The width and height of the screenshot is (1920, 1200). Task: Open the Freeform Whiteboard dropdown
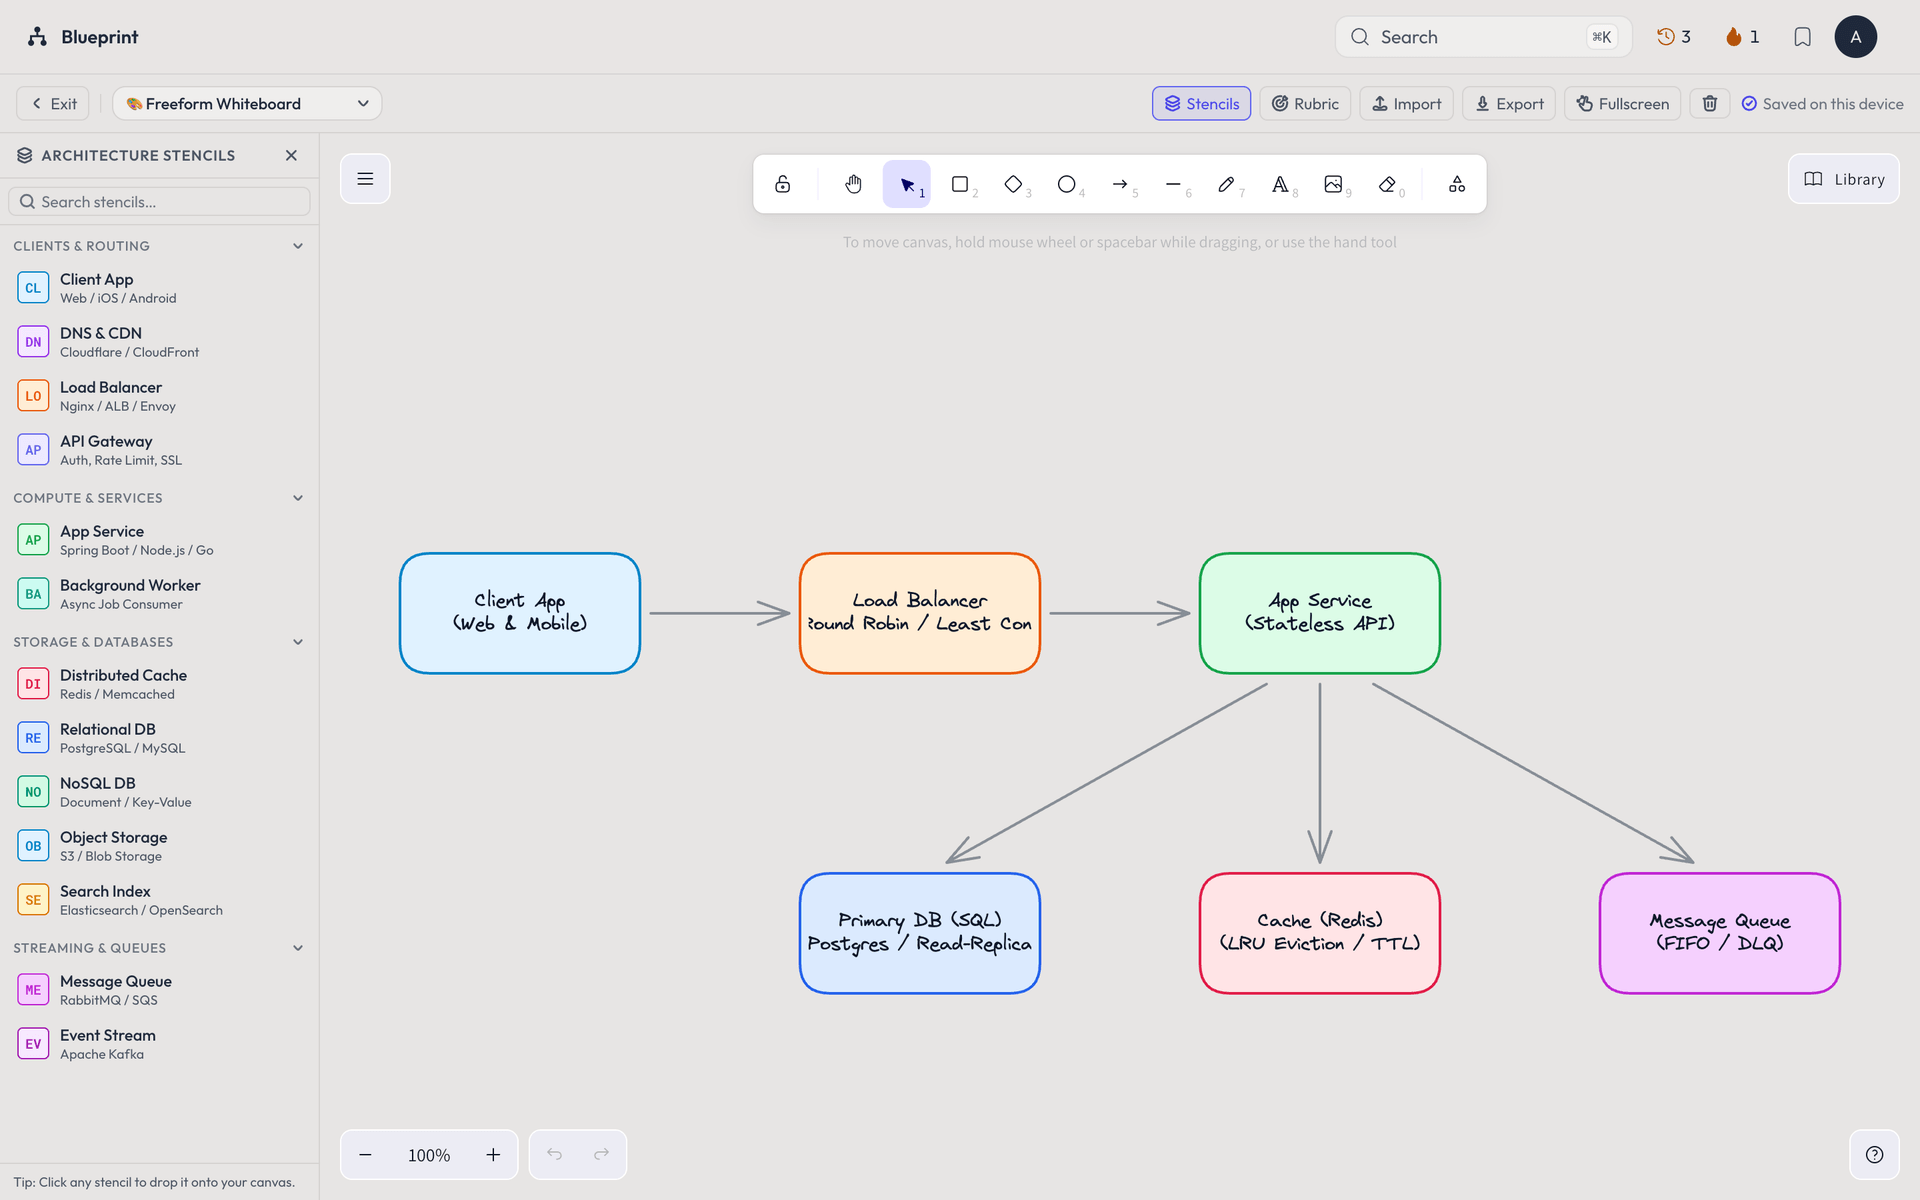[247, 103]
